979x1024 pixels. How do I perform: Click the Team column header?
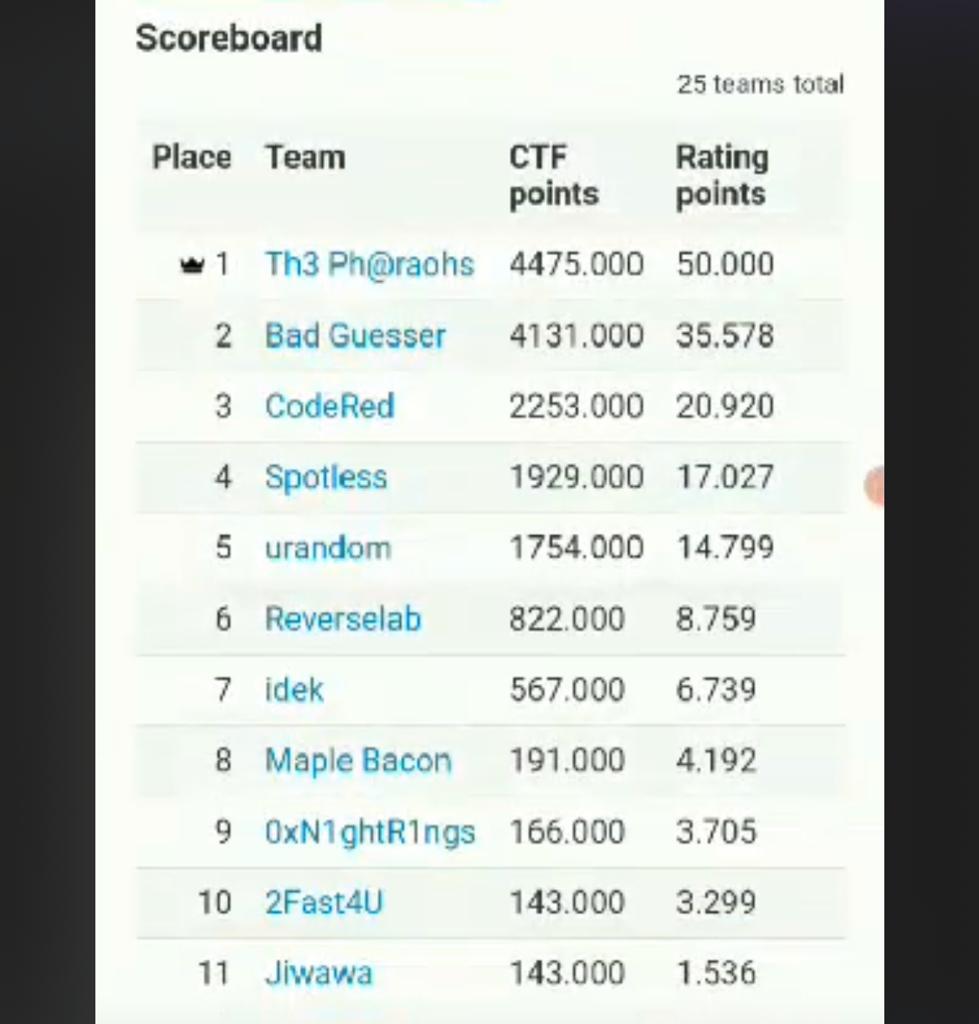[x=304, y=157]
